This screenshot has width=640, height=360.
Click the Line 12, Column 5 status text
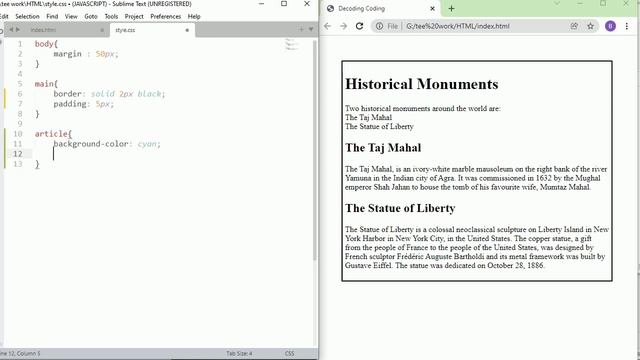coord(20,353)
